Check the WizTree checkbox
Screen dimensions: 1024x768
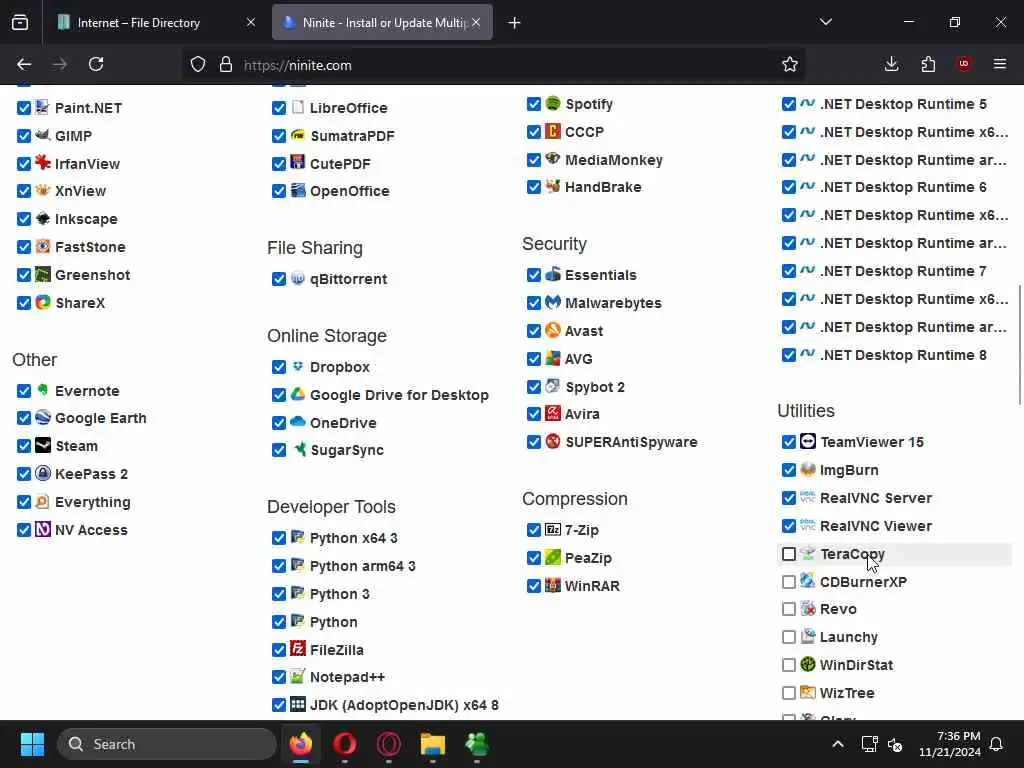pos(789,693)
